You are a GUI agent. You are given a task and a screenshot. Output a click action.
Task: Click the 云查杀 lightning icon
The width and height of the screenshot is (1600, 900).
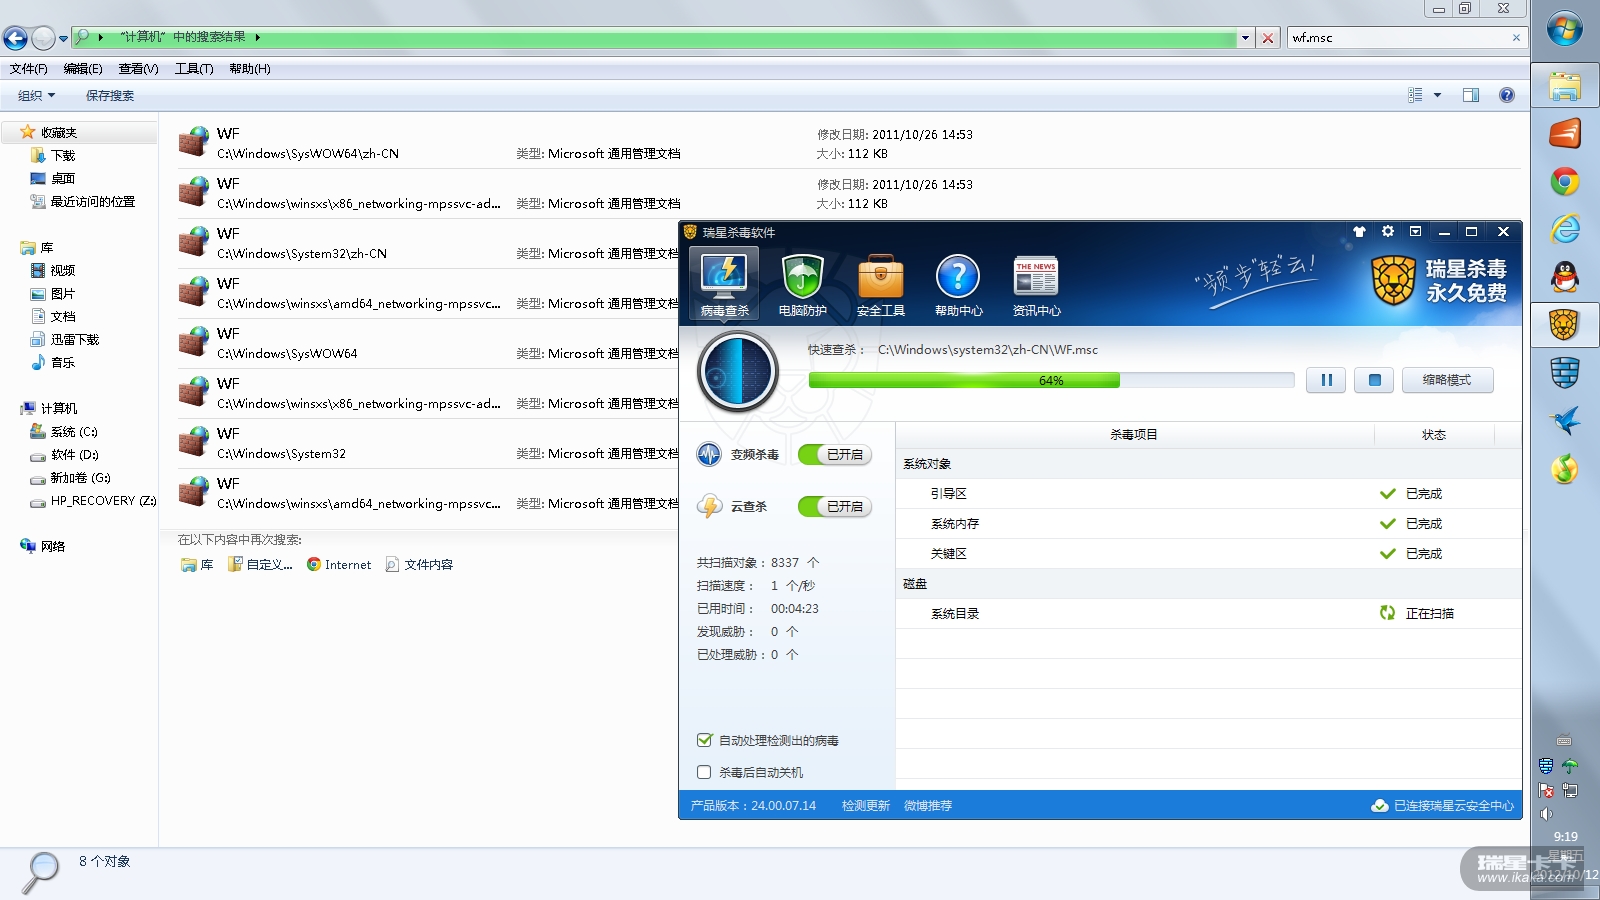pos(709,506)
